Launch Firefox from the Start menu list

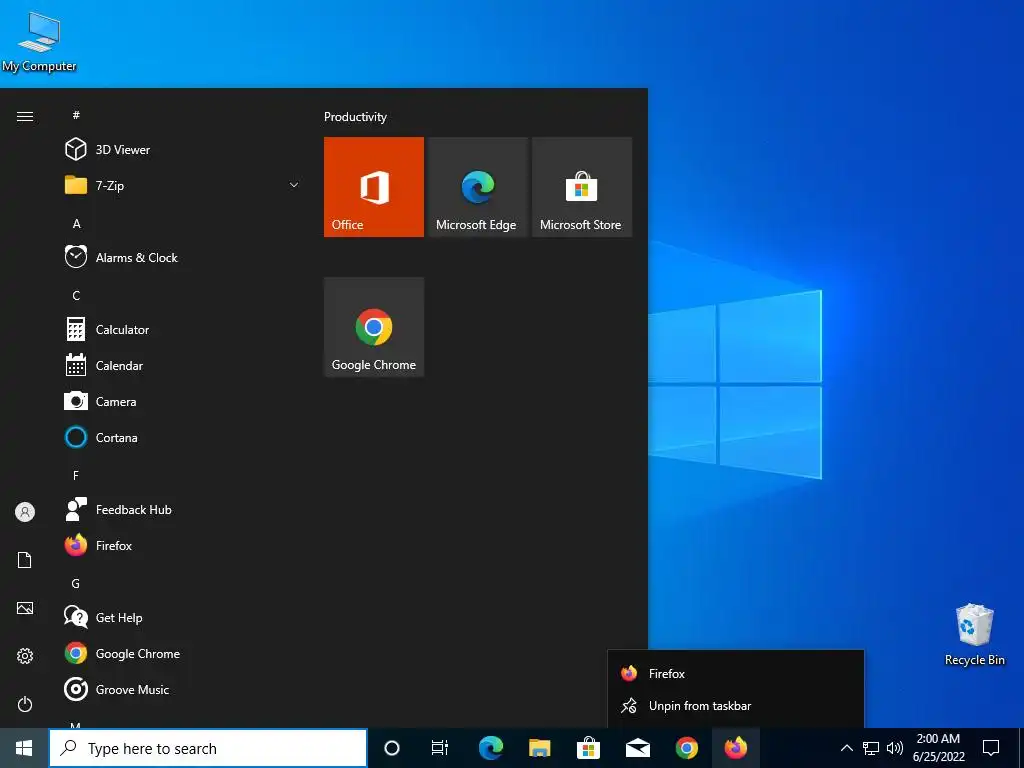tap(183, 545)
